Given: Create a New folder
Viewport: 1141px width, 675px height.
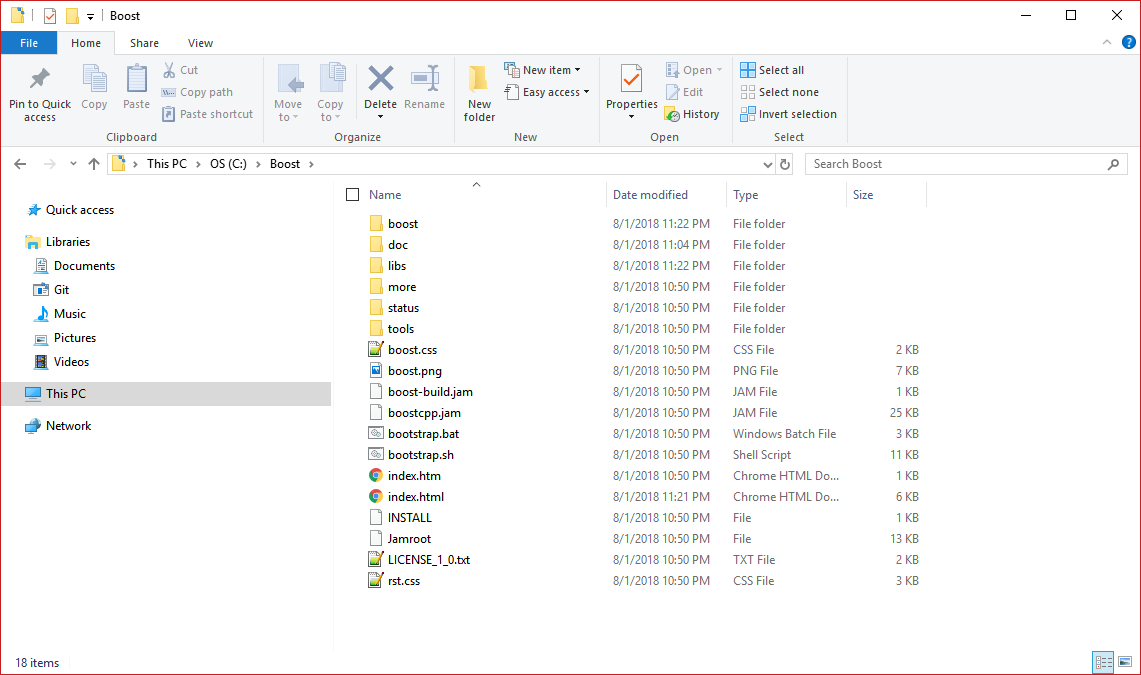Looking at the screenshot, I should (x=479, y=92).
